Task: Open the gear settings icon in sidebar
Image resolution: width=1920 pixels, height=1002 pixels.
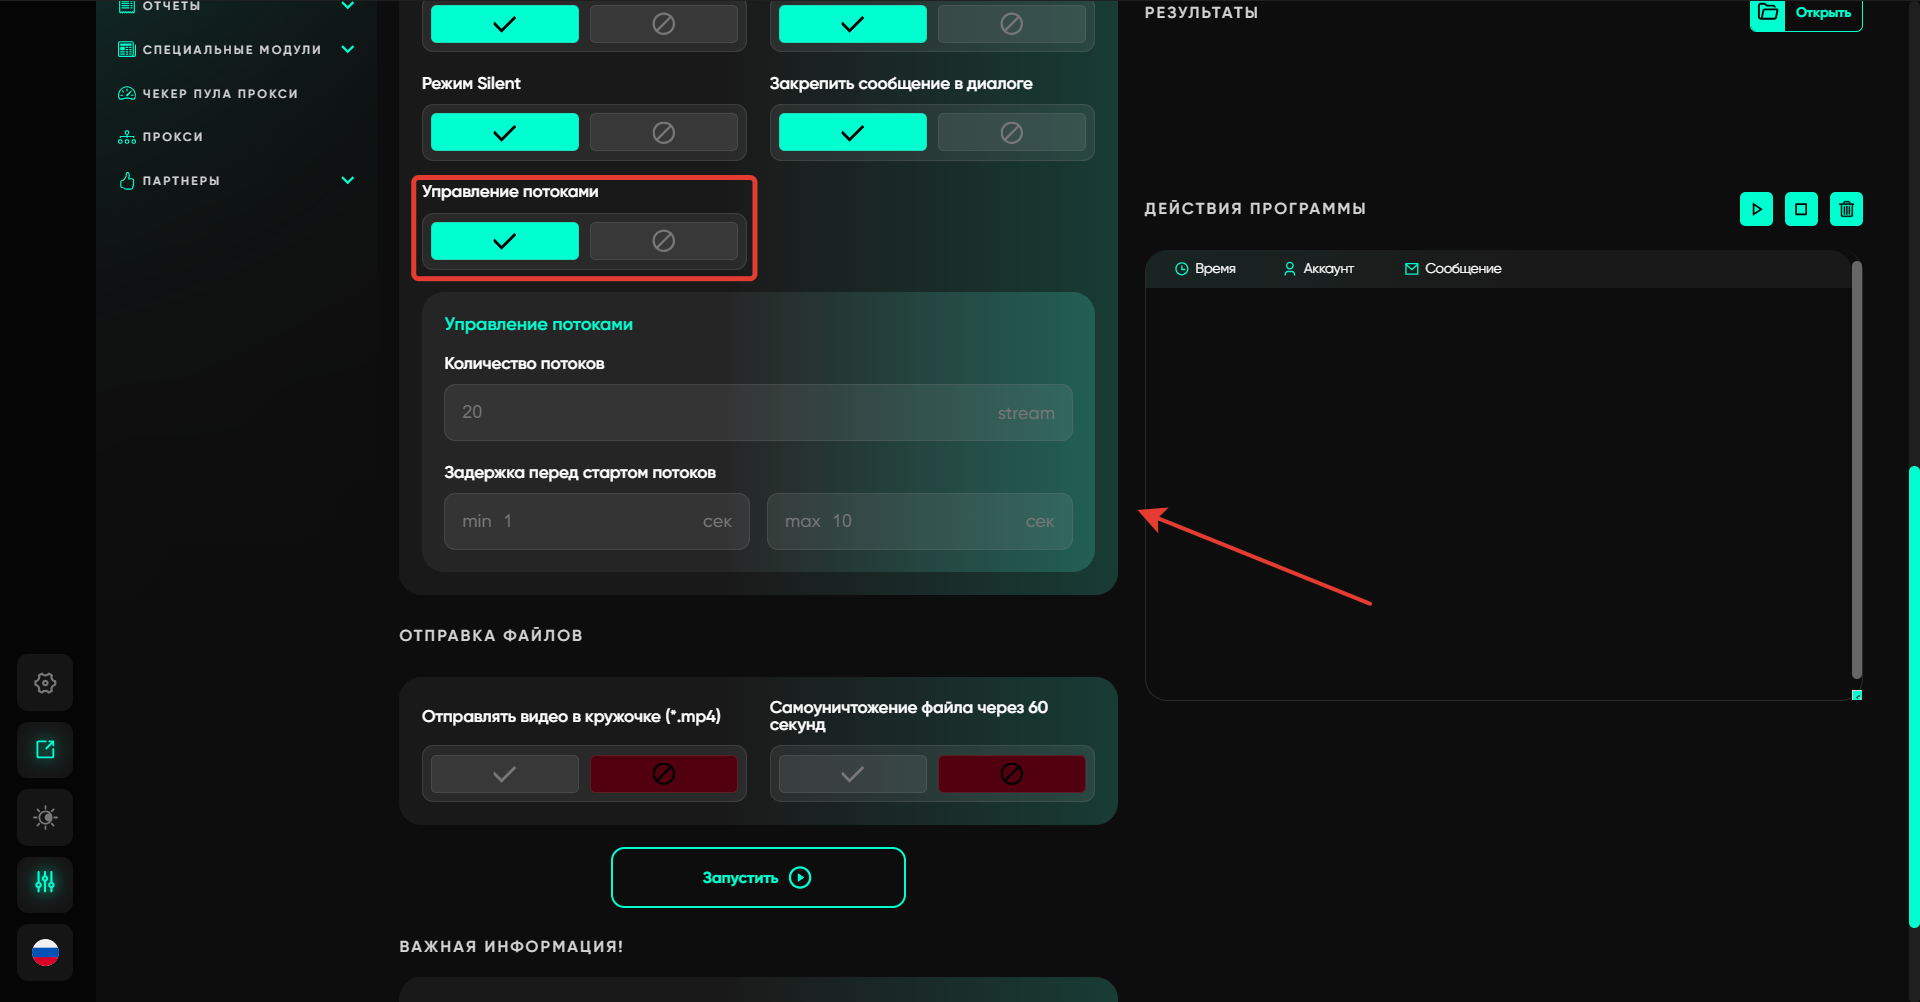Action: pos(45,683)
